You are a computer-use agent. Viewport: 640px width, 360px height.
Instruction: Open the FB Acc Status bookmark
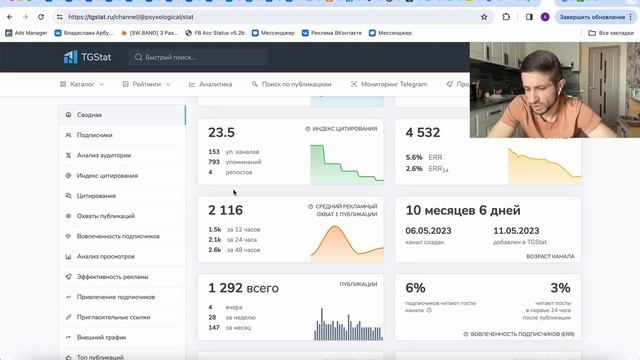point(215,33)
